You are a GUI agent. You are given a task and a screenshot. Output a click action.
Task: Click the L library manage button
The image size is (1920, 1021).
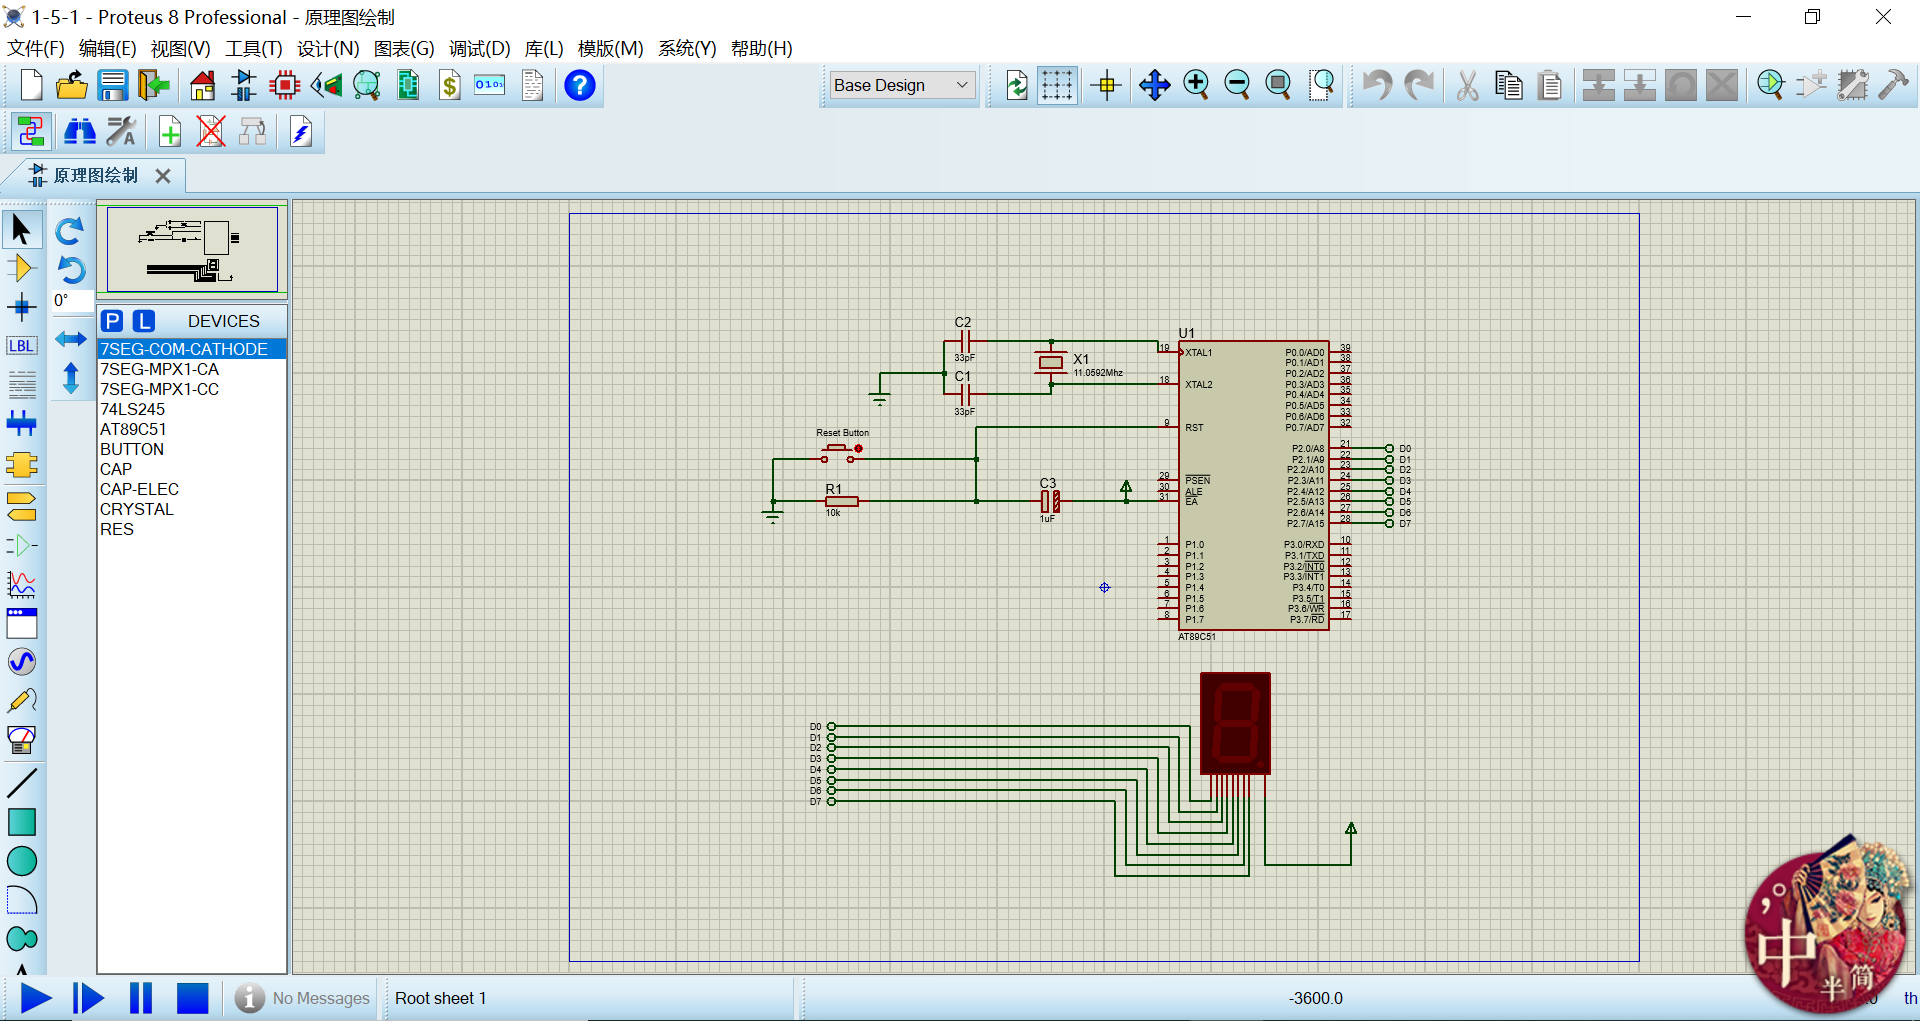click(145, 321)
